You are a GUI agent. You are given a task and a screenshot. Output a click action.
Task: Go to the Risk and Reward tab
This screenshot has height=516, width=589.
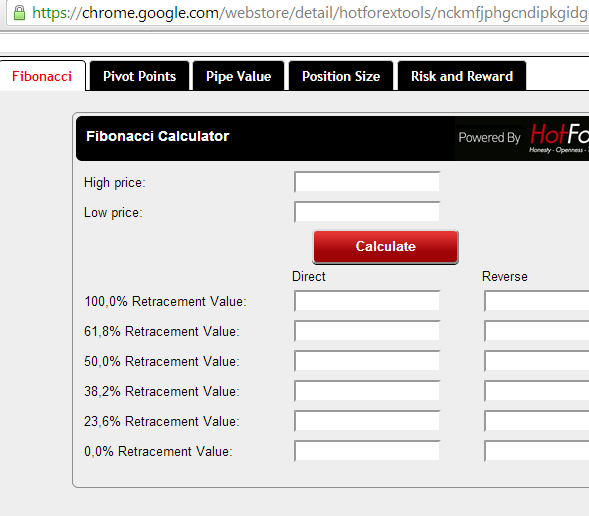[462, 76]
